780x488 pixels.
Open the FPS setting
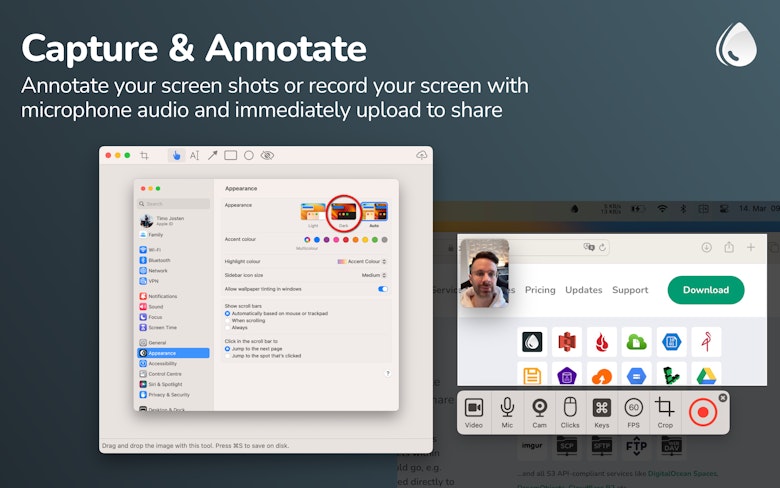[633, 412]
